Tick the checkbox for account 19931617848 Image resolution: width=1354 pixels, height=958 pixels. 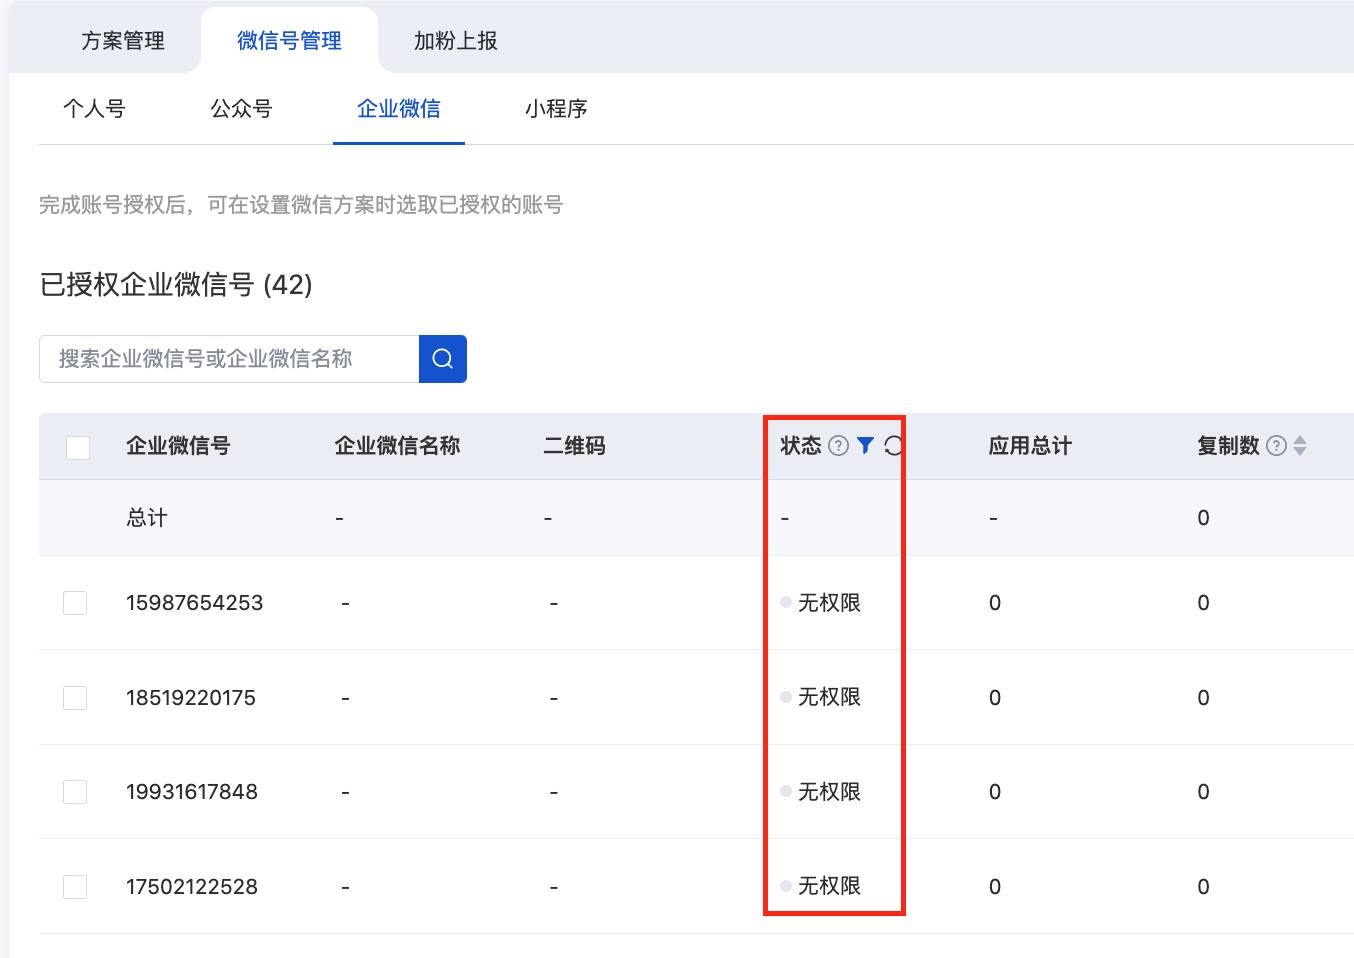coord(75,792)
